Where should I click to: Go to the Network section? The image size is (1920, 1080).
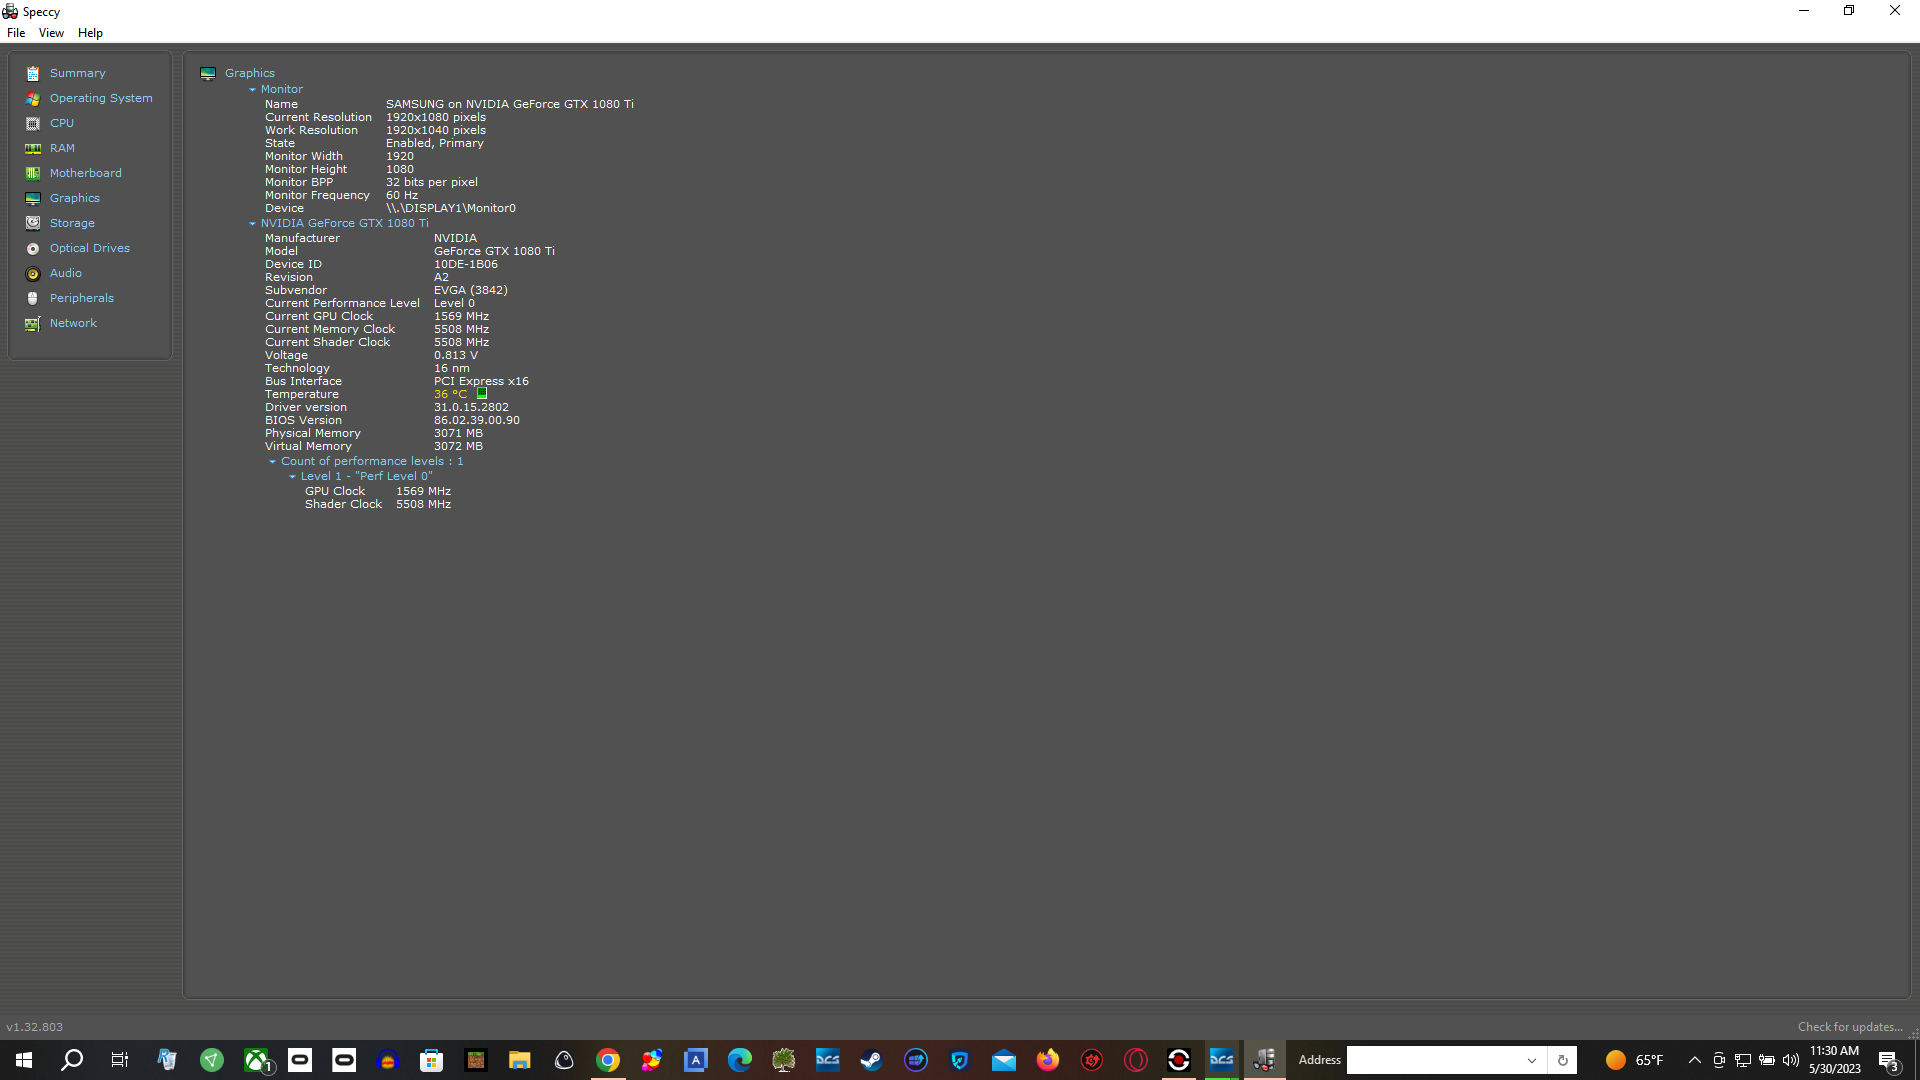[74, 323]
